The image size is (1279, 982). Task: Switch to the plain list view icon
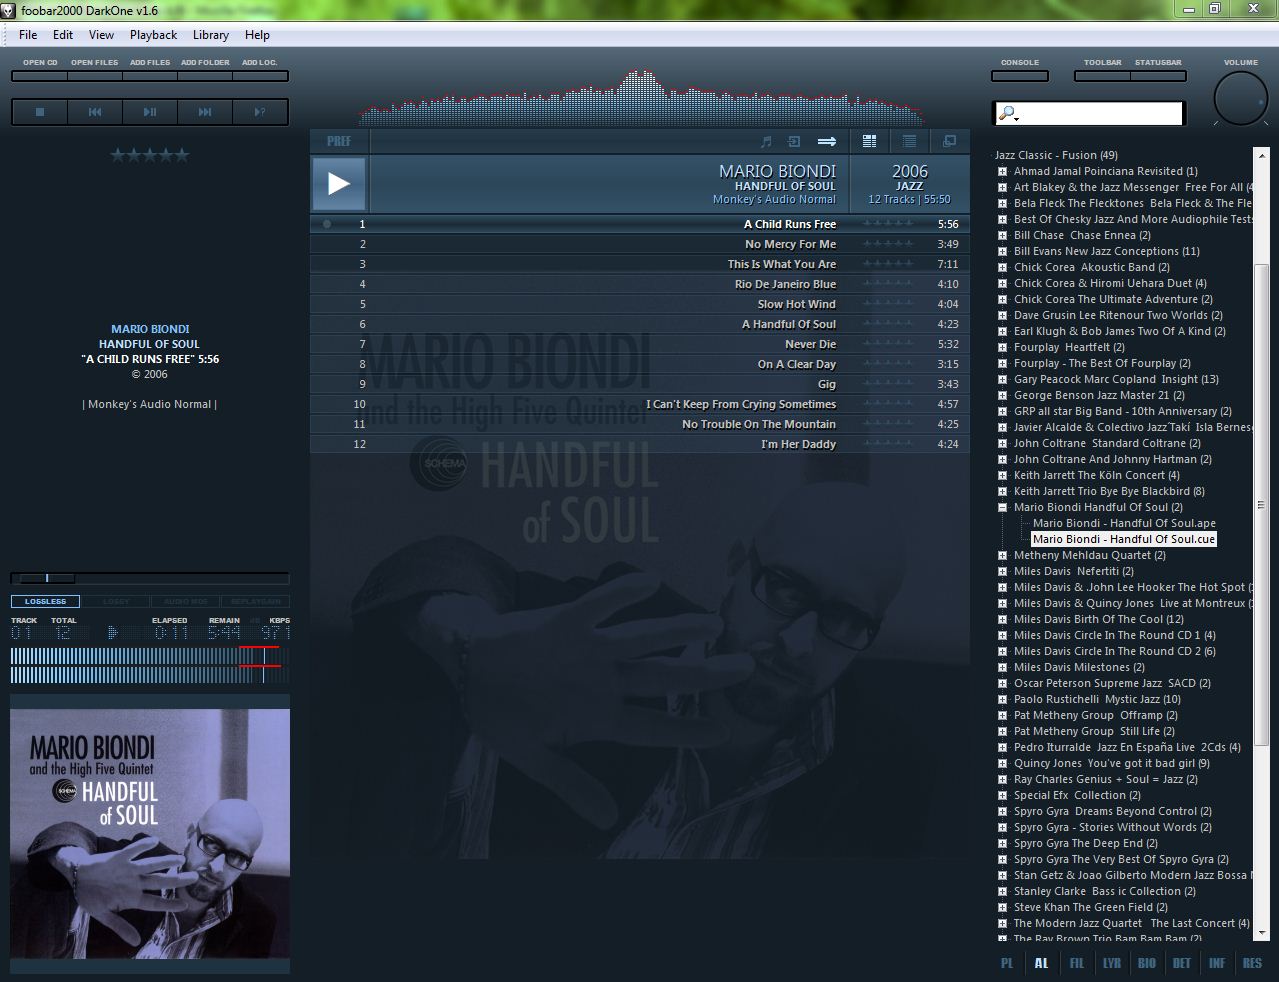910,141
